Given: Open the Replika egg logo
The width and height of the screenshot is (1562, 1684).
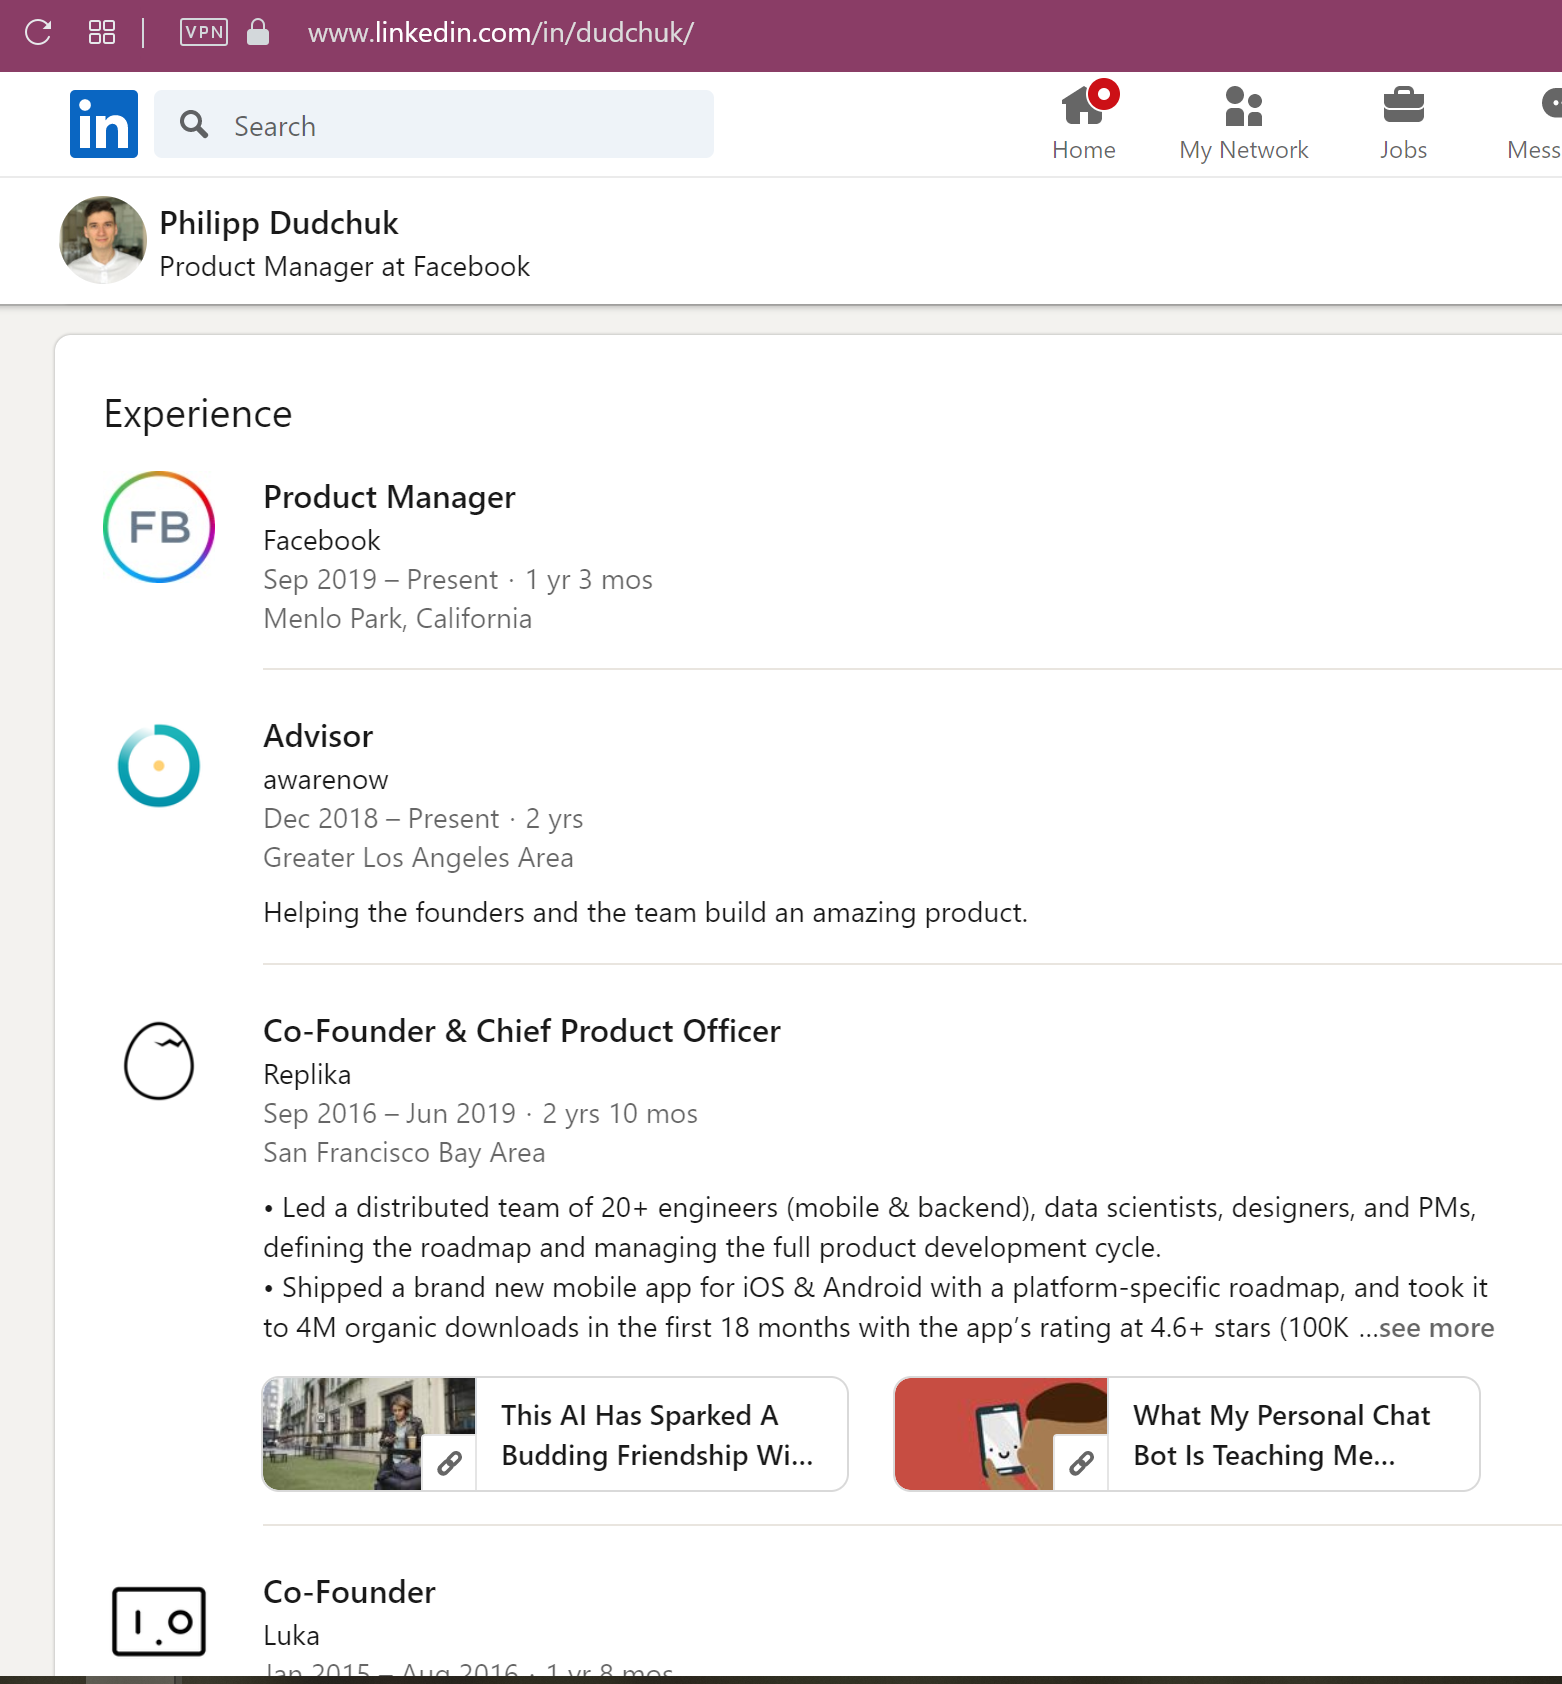Looking at the screenshot, I should tap(159, 1061).
